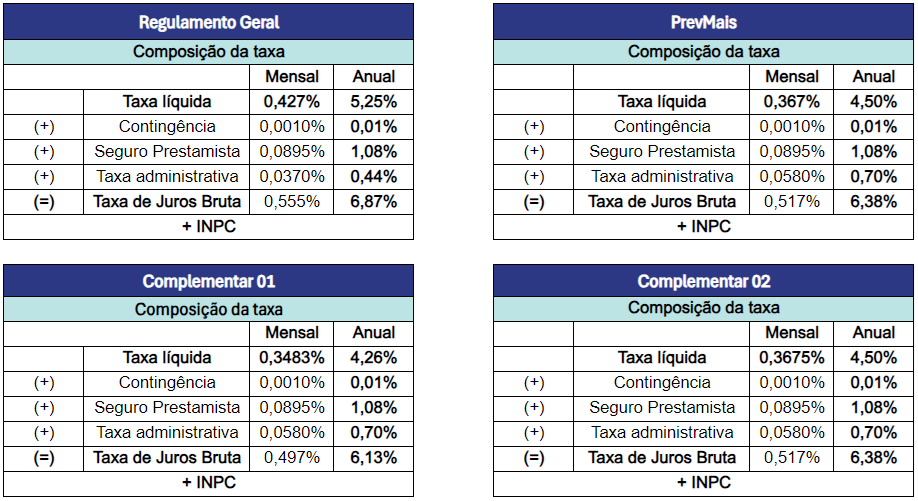Click the 0,367% monthly rate in PrevMais
Screen dimensions: 918x501
click(x=791, y=101)
